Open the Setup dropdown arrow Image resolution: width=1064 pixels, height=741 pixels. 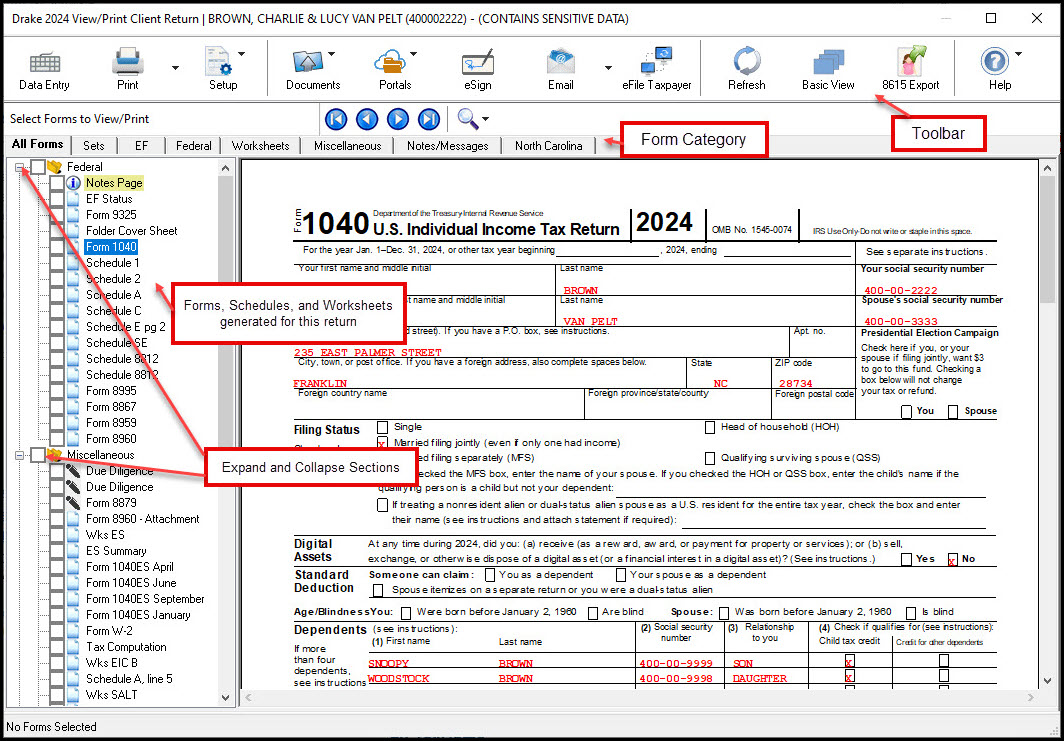(x=241, y=54)
